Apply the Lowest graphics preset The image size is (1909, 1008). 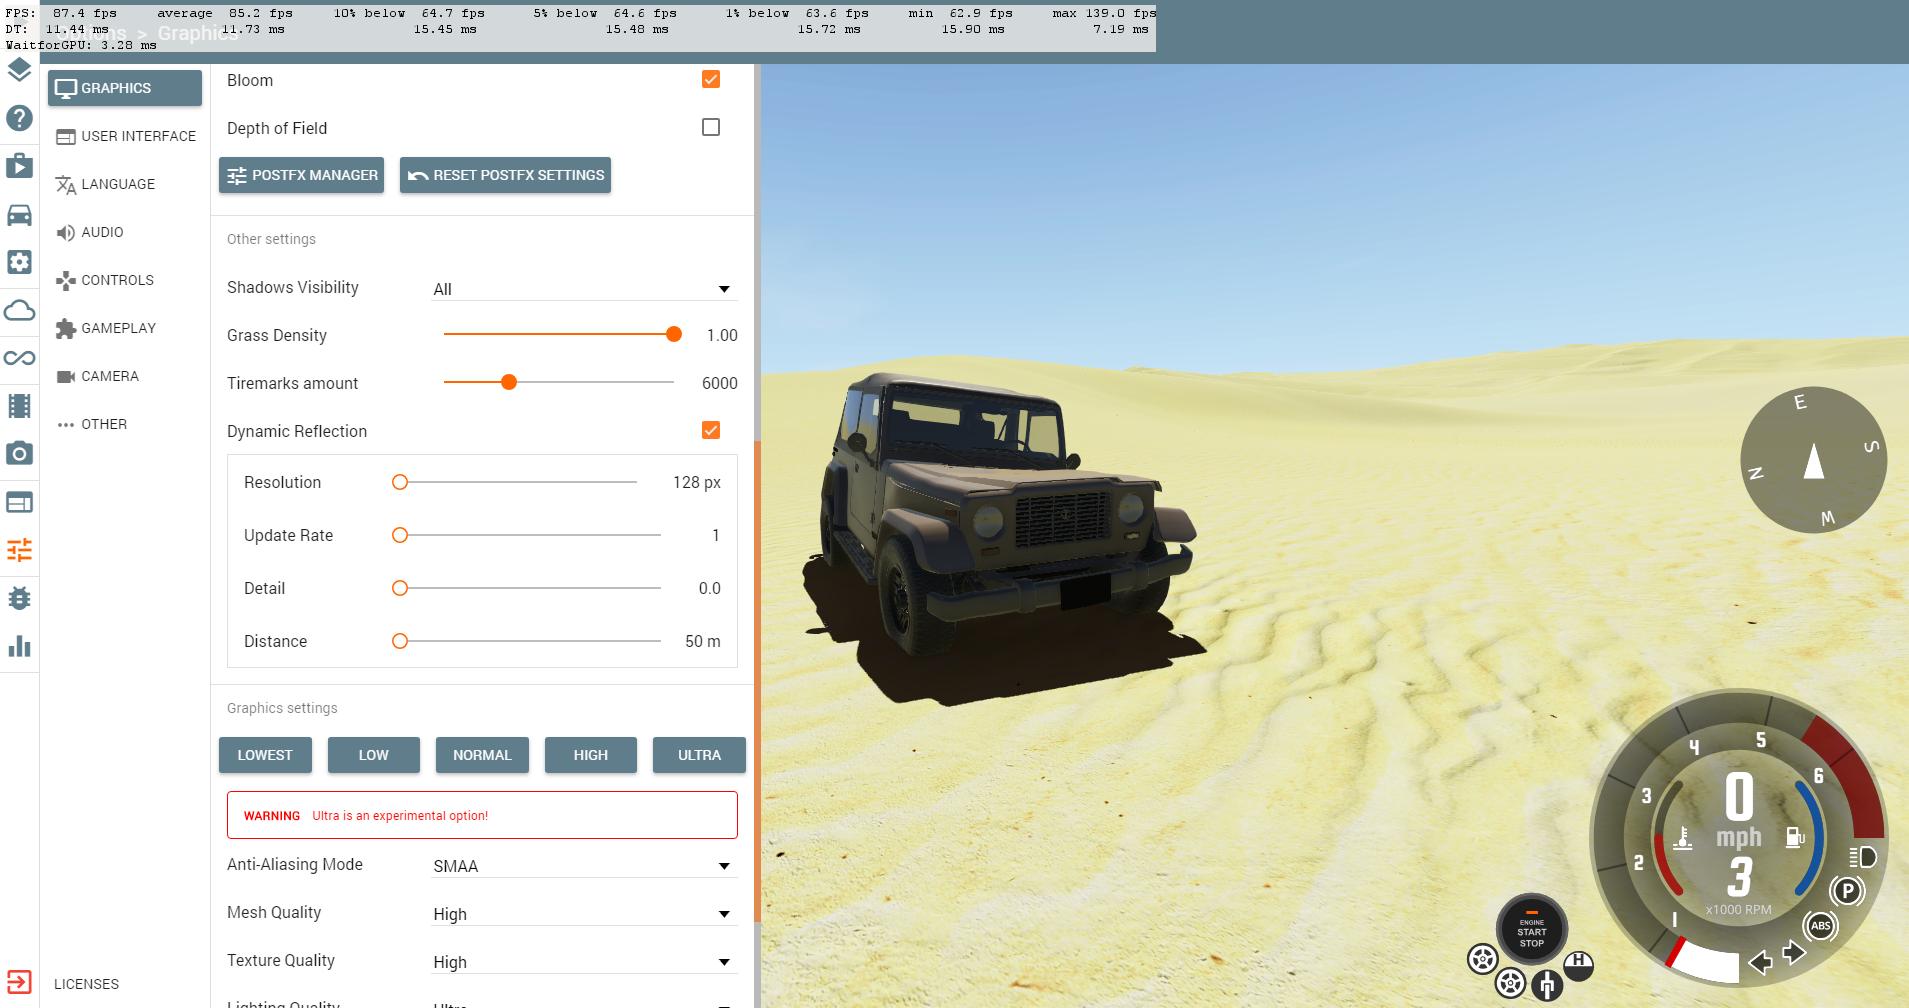[265, 755]
